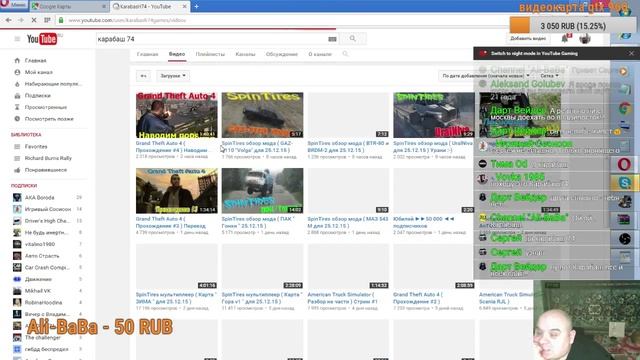Viewport: 640px width, 360px height.
Task: Go to Главная in sidebar
Action: click(36, 60)
